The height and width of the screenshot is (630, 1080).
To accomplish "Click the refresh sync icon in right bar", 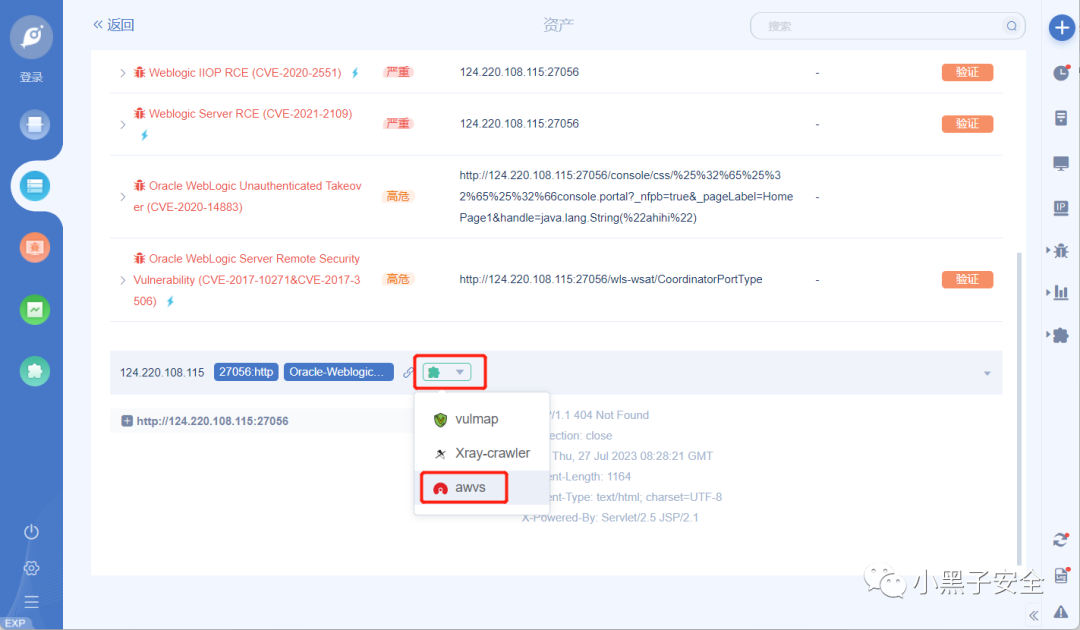I will click(1061, 540).
